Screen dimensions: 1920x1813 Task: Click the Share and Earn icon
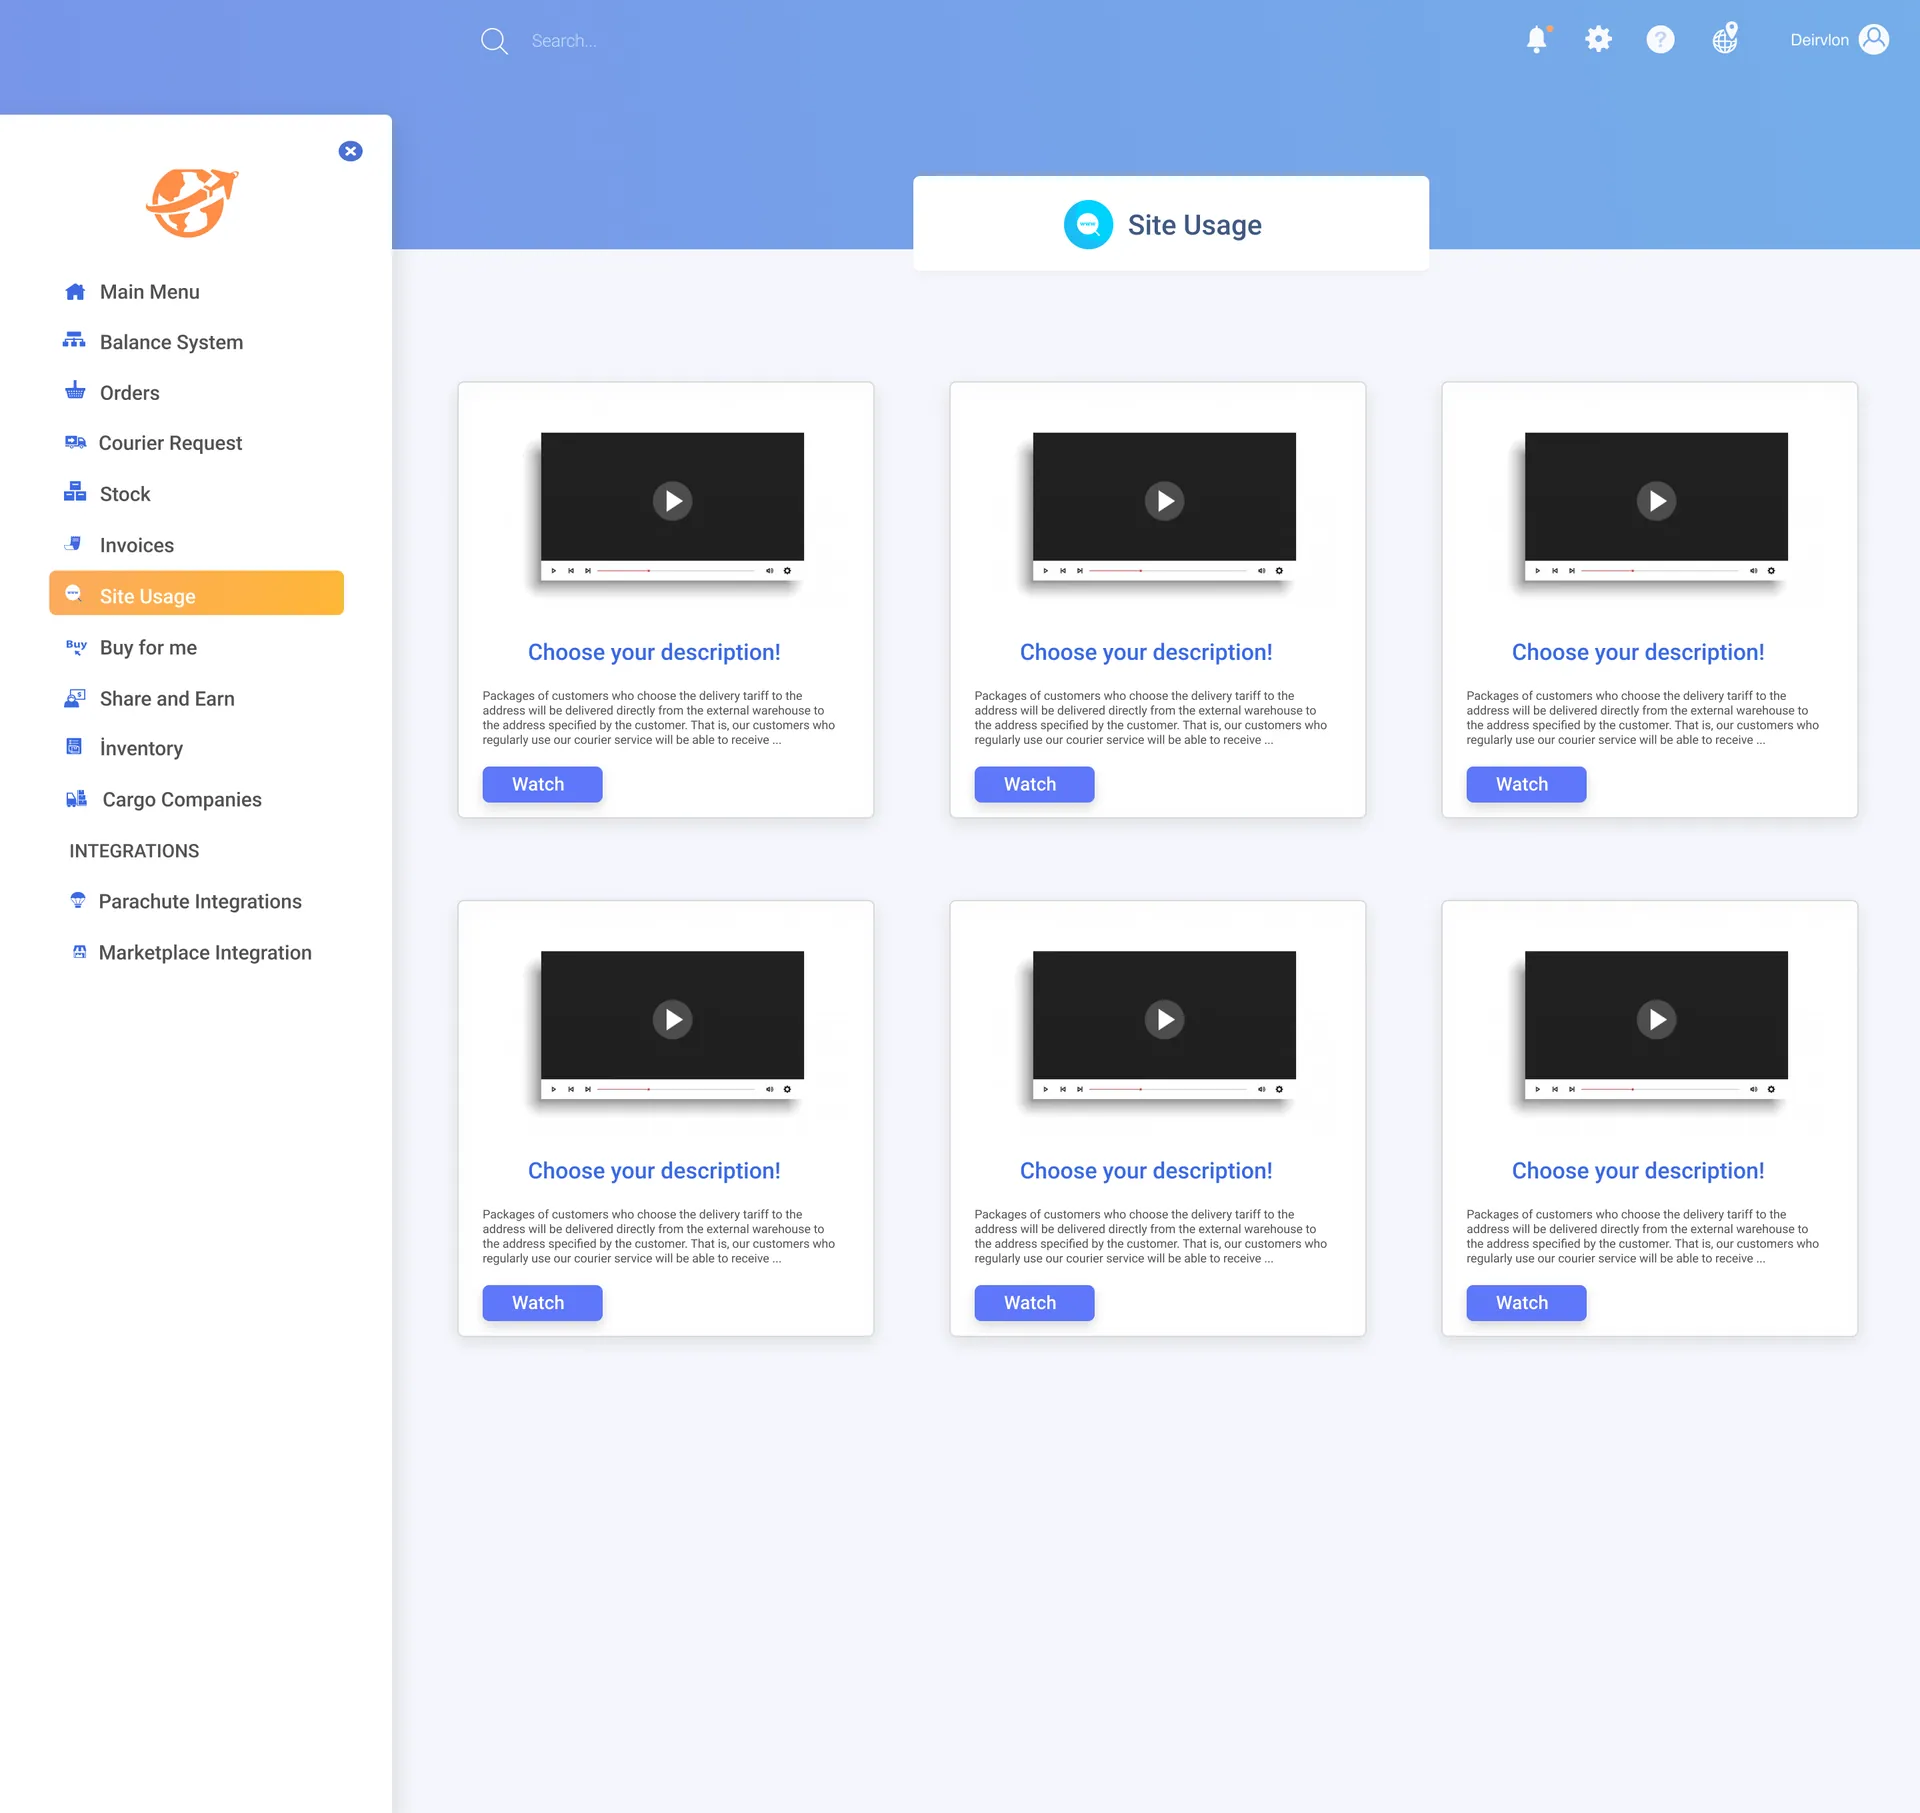[75, 698]
